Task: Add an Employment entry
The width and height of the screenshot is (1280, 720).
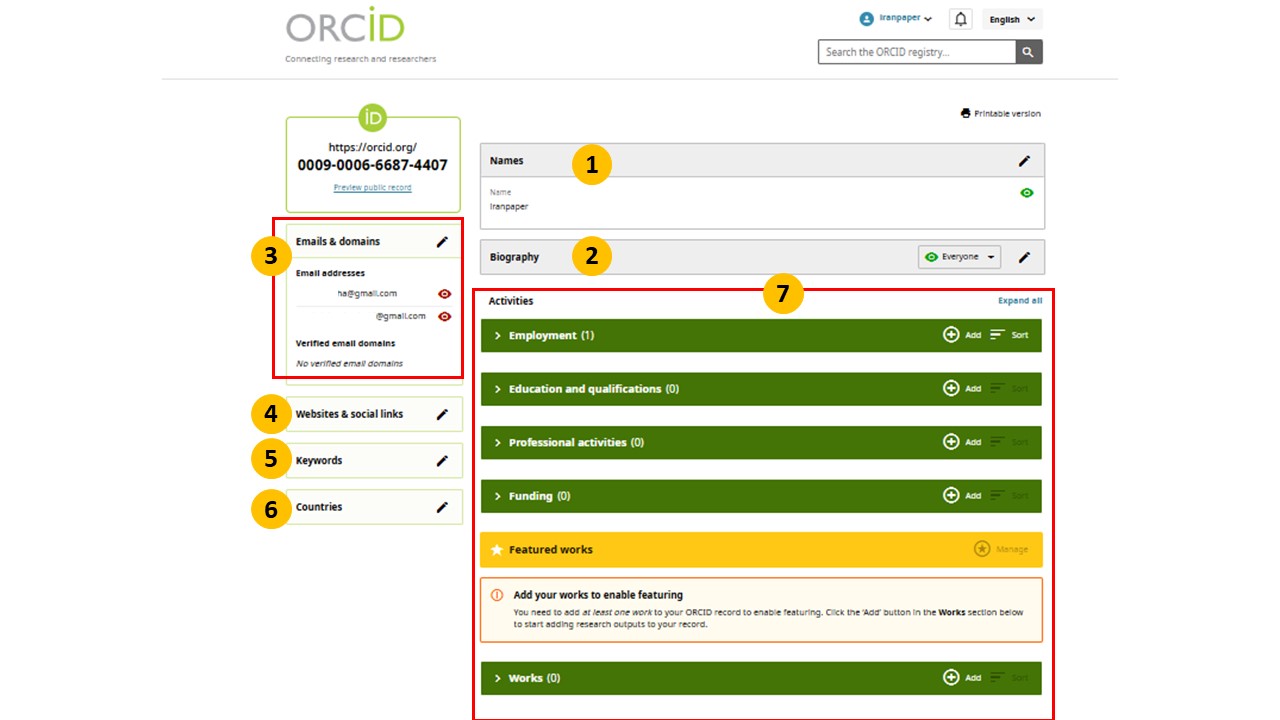Action: click(962, 335)
